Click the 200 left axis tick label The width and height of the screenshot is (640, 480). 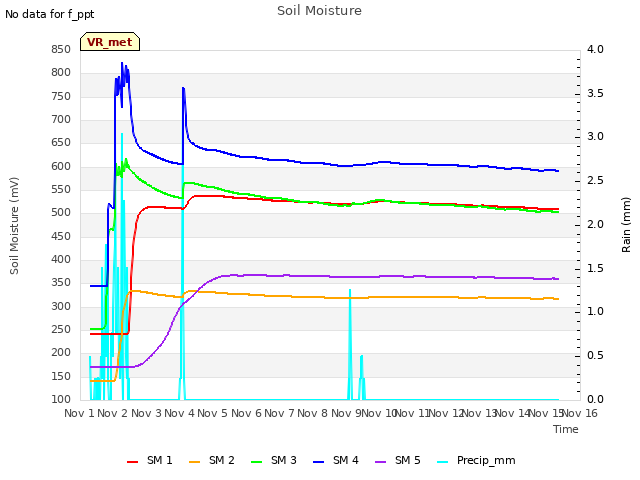tap(61, 353)
